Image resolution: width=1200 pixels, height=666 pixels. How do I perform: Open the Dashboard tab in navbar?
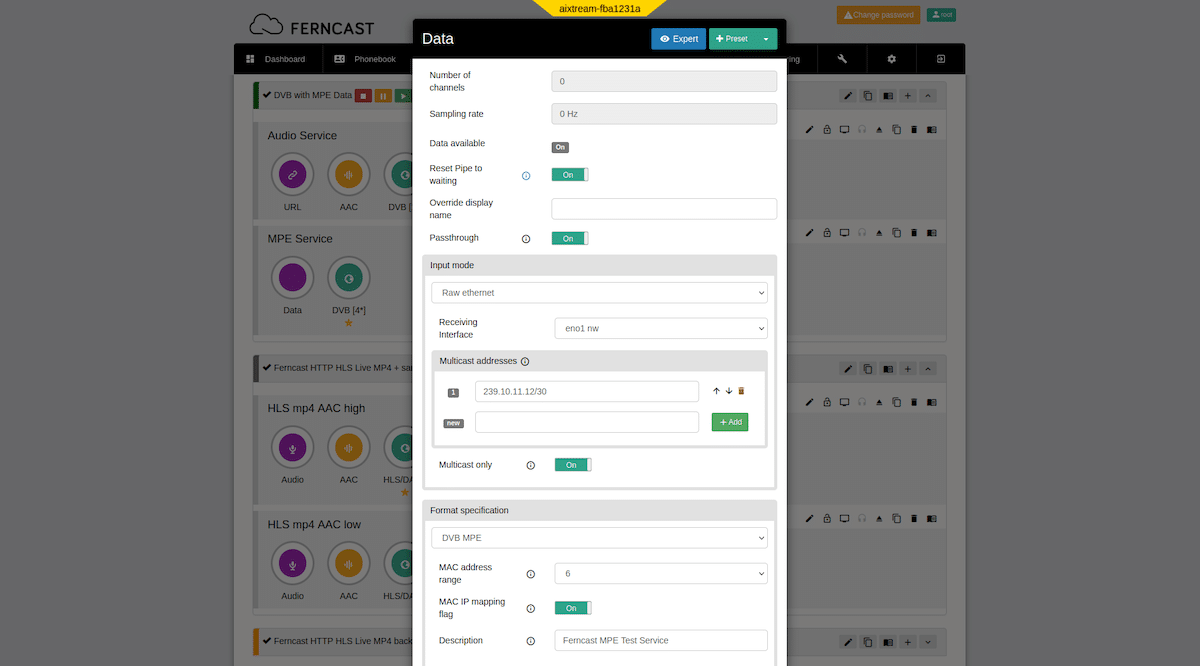[276, 59]
